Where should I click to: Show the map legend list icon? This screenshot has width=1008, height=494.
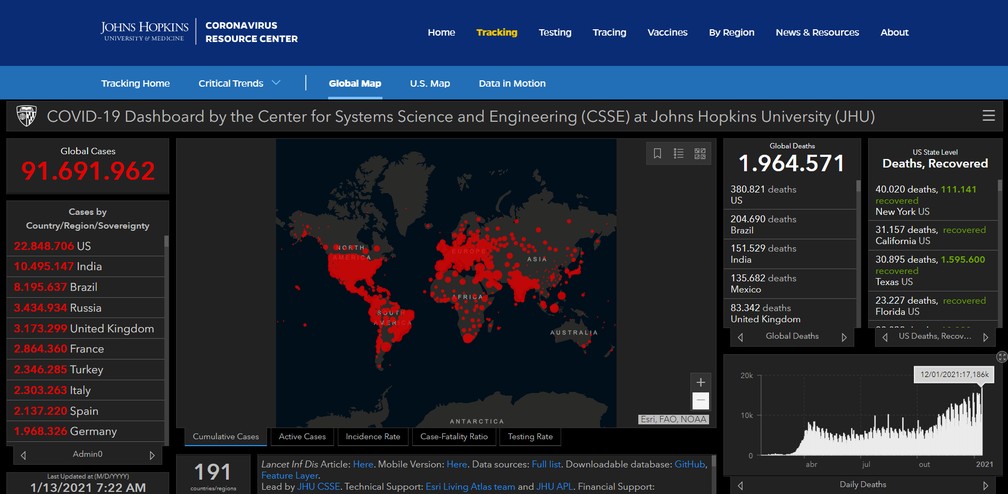[x=678, y=153]
